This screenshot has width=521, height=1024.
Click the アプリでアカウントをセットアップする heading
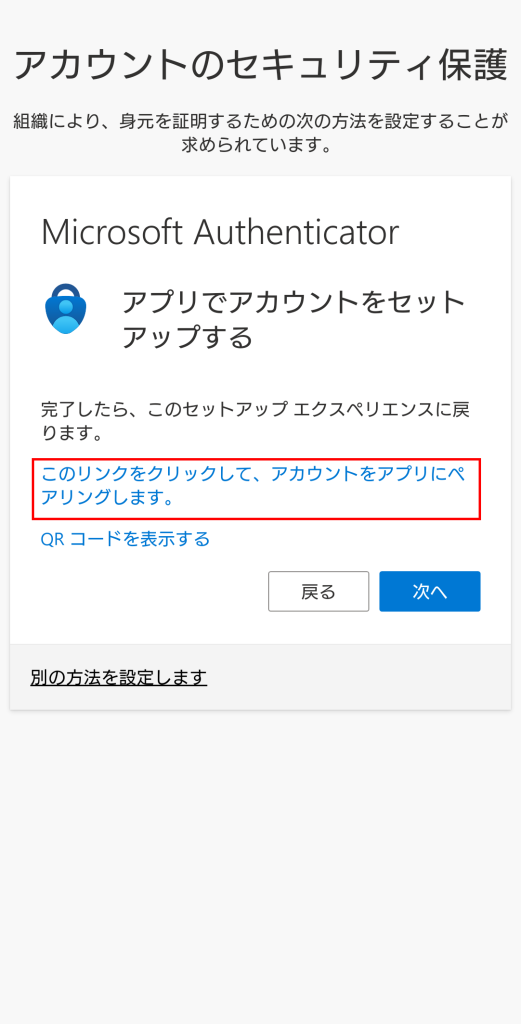[294, 320]
